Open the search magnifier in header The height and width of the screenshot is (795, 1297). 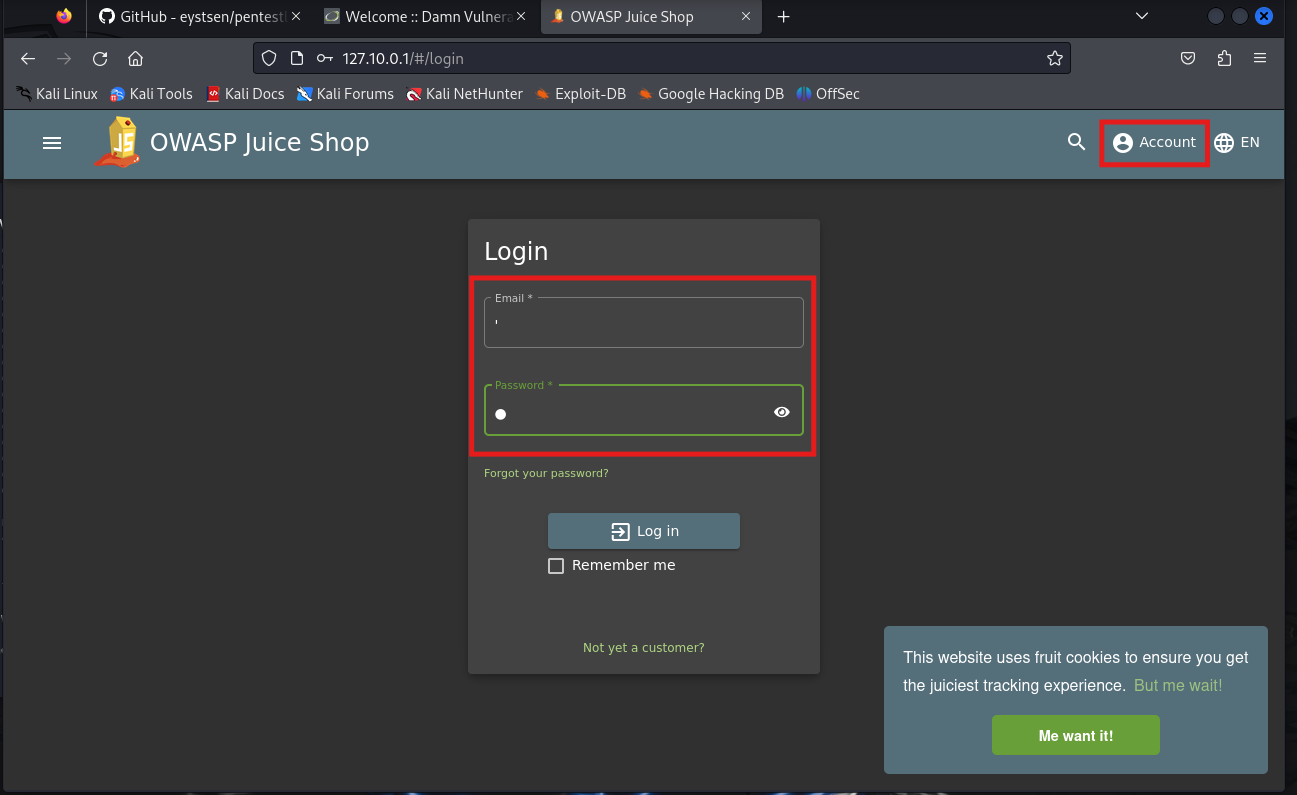(x=1076, y=142)
